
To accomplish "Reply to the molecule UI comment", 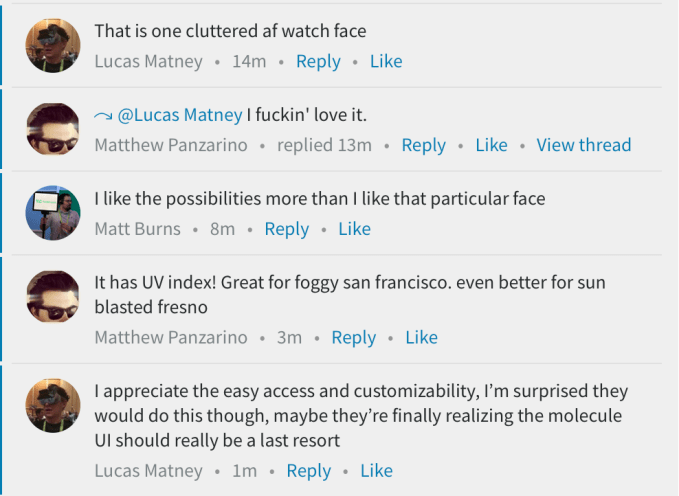I will pyautogui.click(x=308, y=471).
